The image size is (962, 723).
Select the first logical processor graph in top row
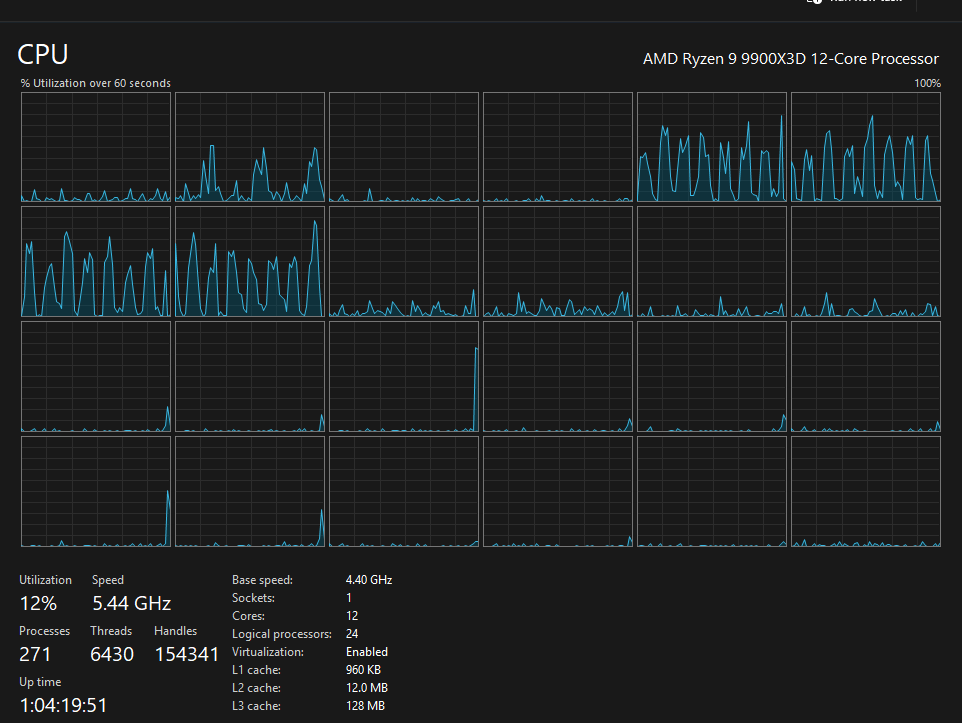point(96,147)
